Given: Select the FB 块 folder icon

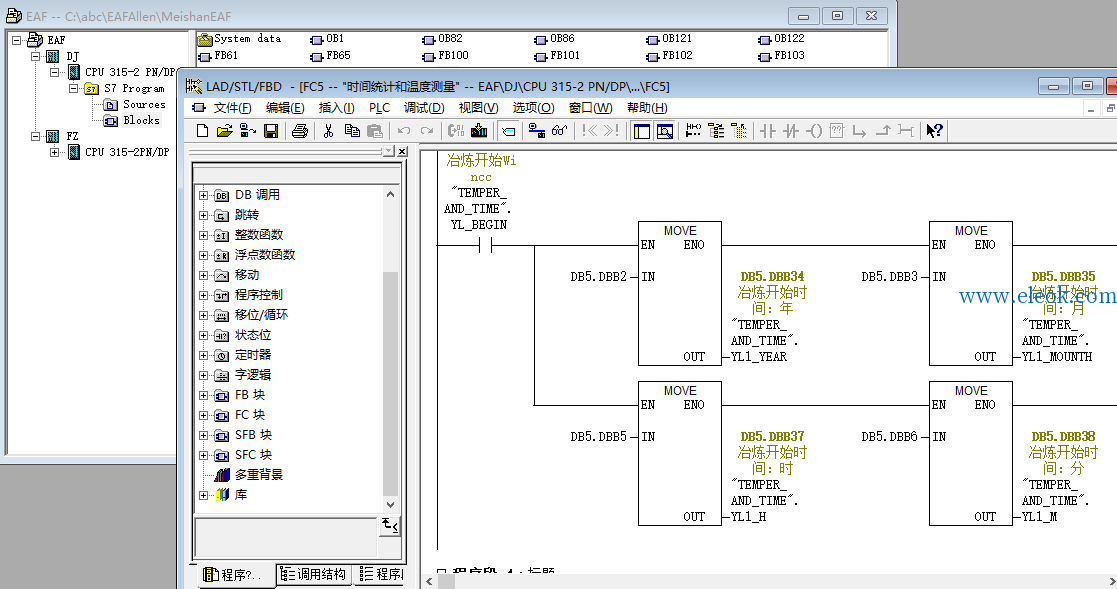Looking at the screenshot, I should [222, 395].
